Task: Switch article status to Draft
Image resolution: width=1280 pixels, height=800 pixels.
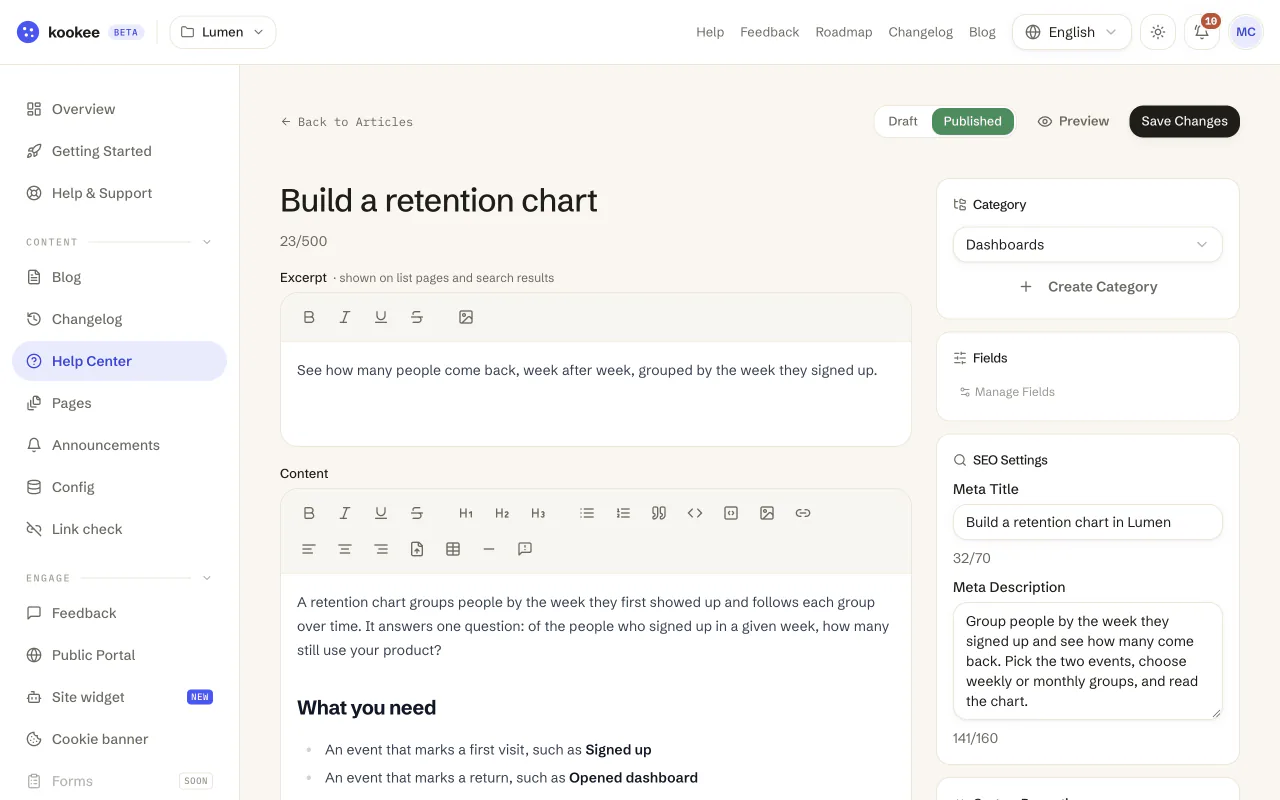Action: pos(903,121)
